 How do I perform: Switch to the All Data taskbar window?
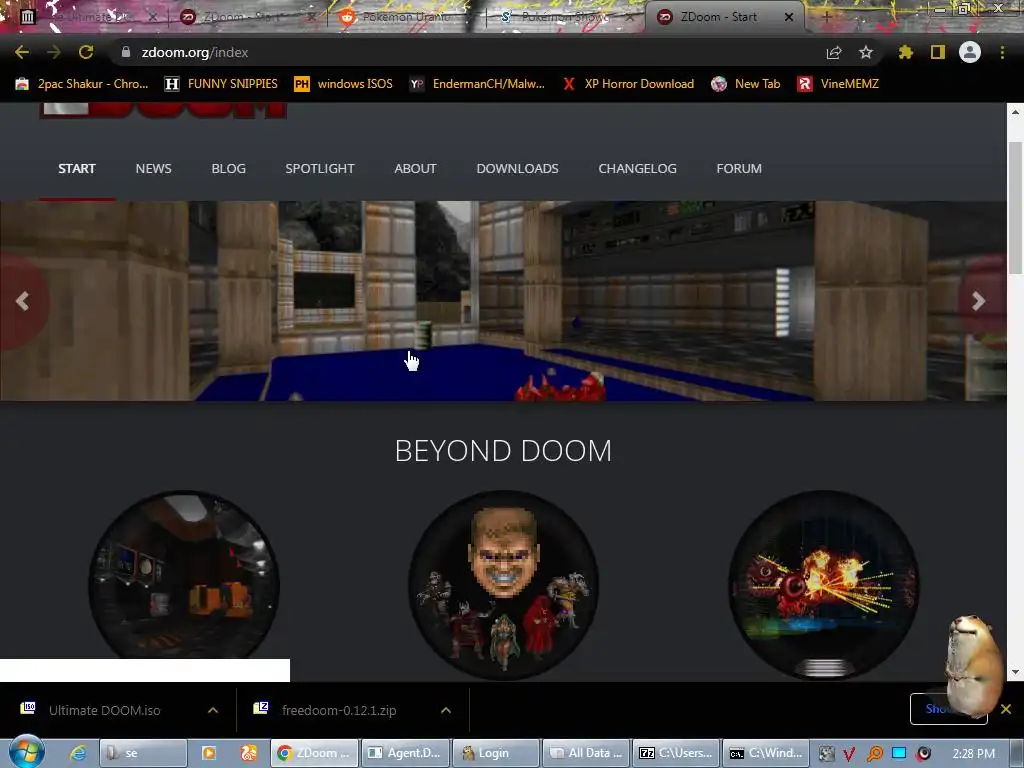coord(586,753)
